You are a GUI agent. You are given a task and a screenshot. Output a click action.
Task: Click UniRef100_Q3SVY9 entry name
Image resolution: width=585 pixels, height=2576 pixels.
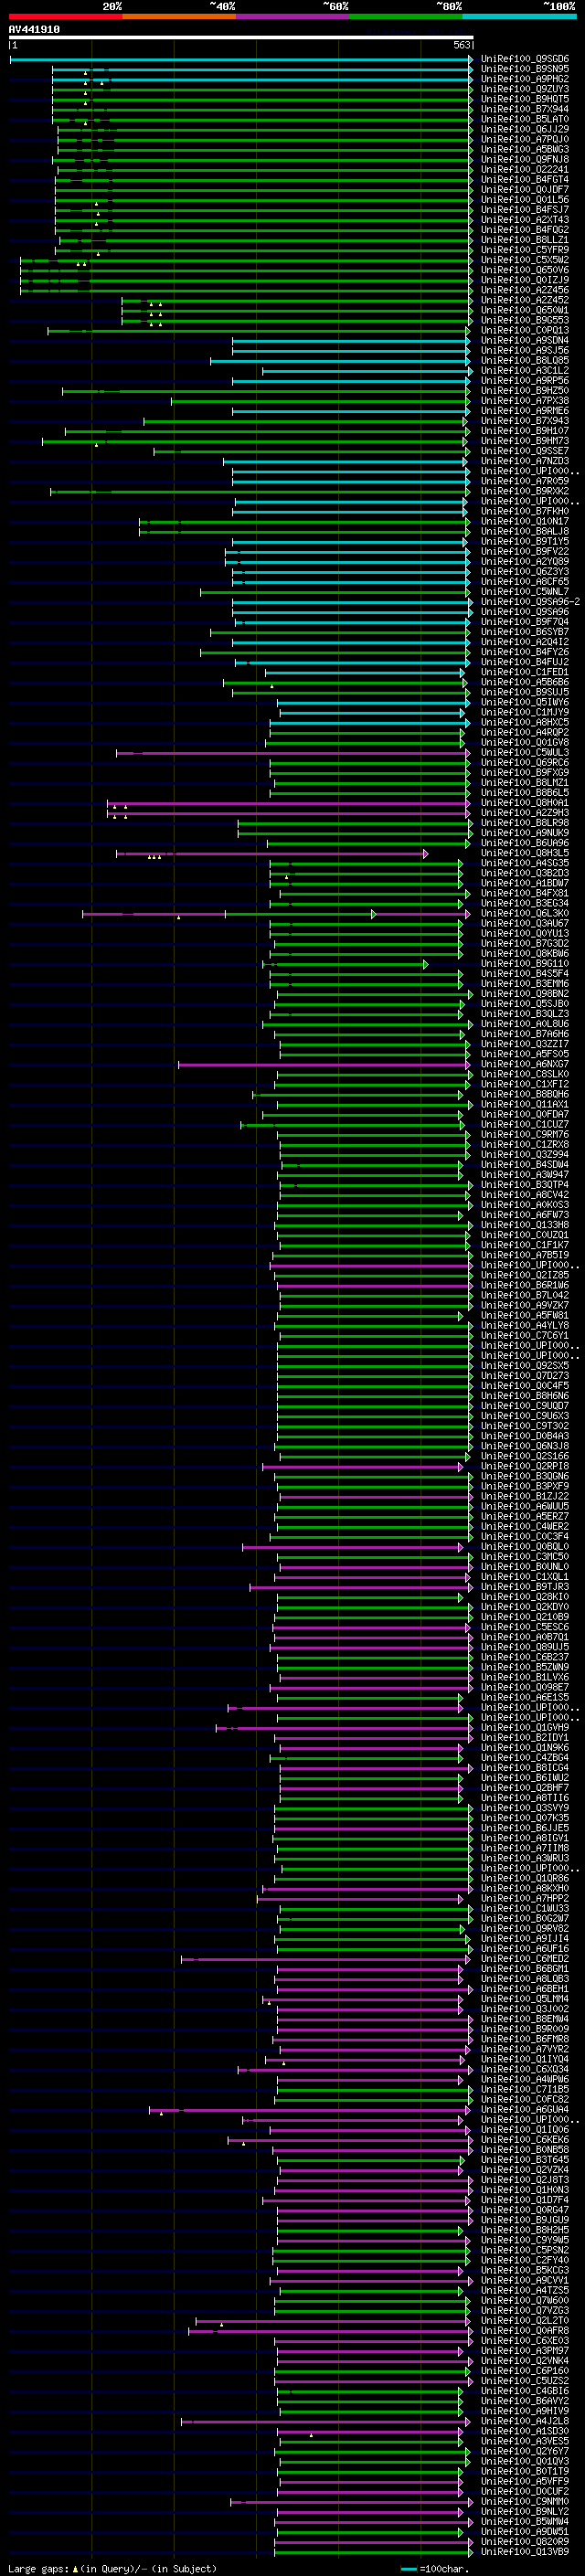(524, 1809)
